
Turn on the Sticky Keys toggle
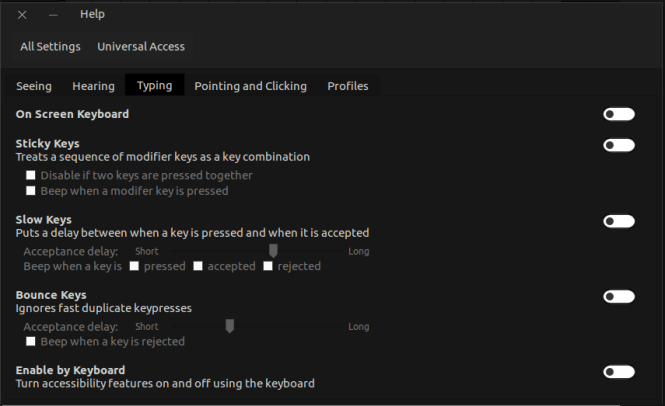click(618, 145)
